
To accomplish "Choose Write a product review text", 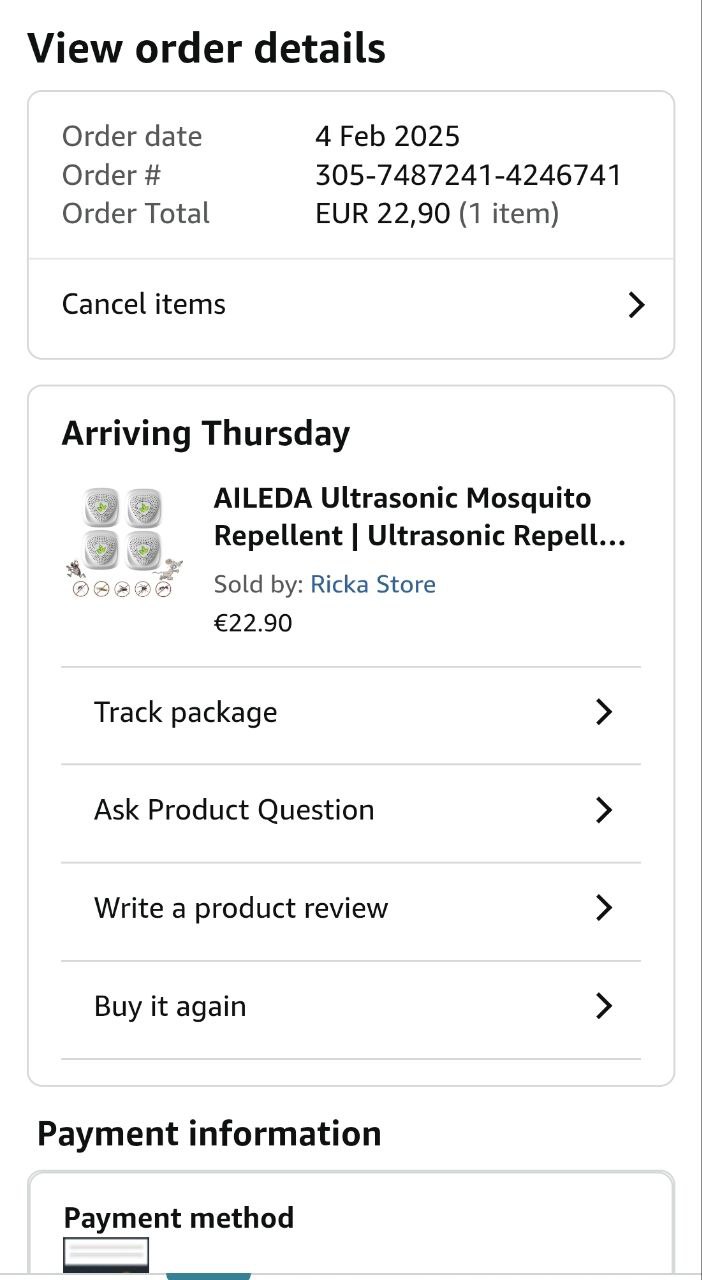I will click(x=241, y=908).
